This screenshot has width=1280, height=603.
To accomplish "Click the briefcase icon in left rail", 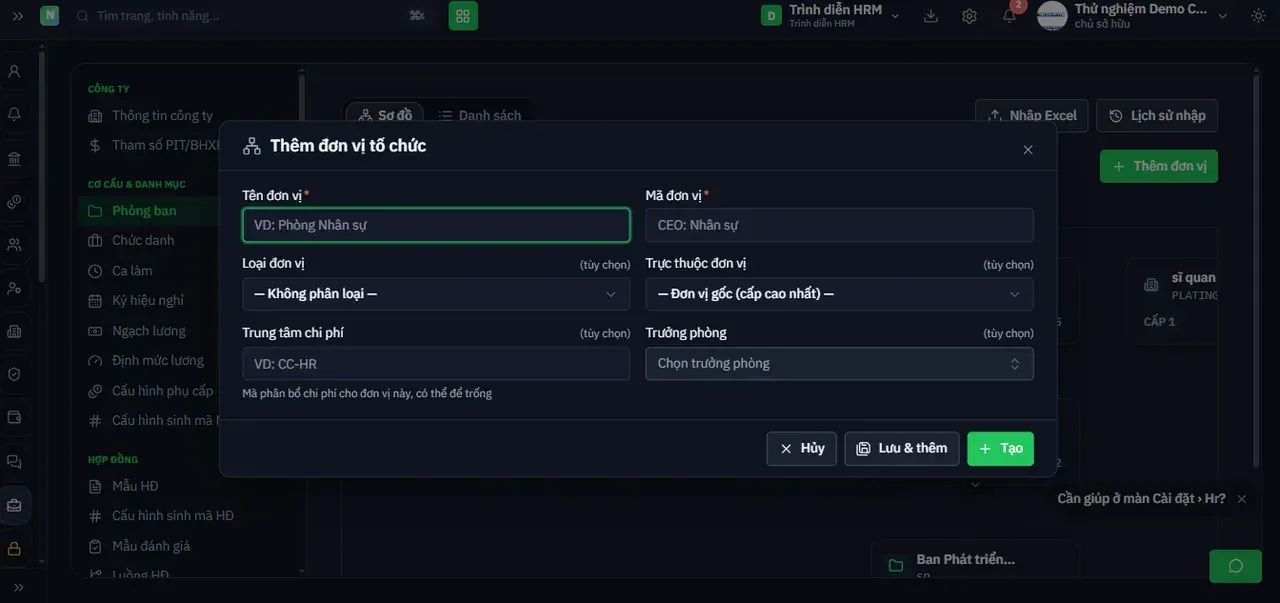I will (x=14, y=505).
